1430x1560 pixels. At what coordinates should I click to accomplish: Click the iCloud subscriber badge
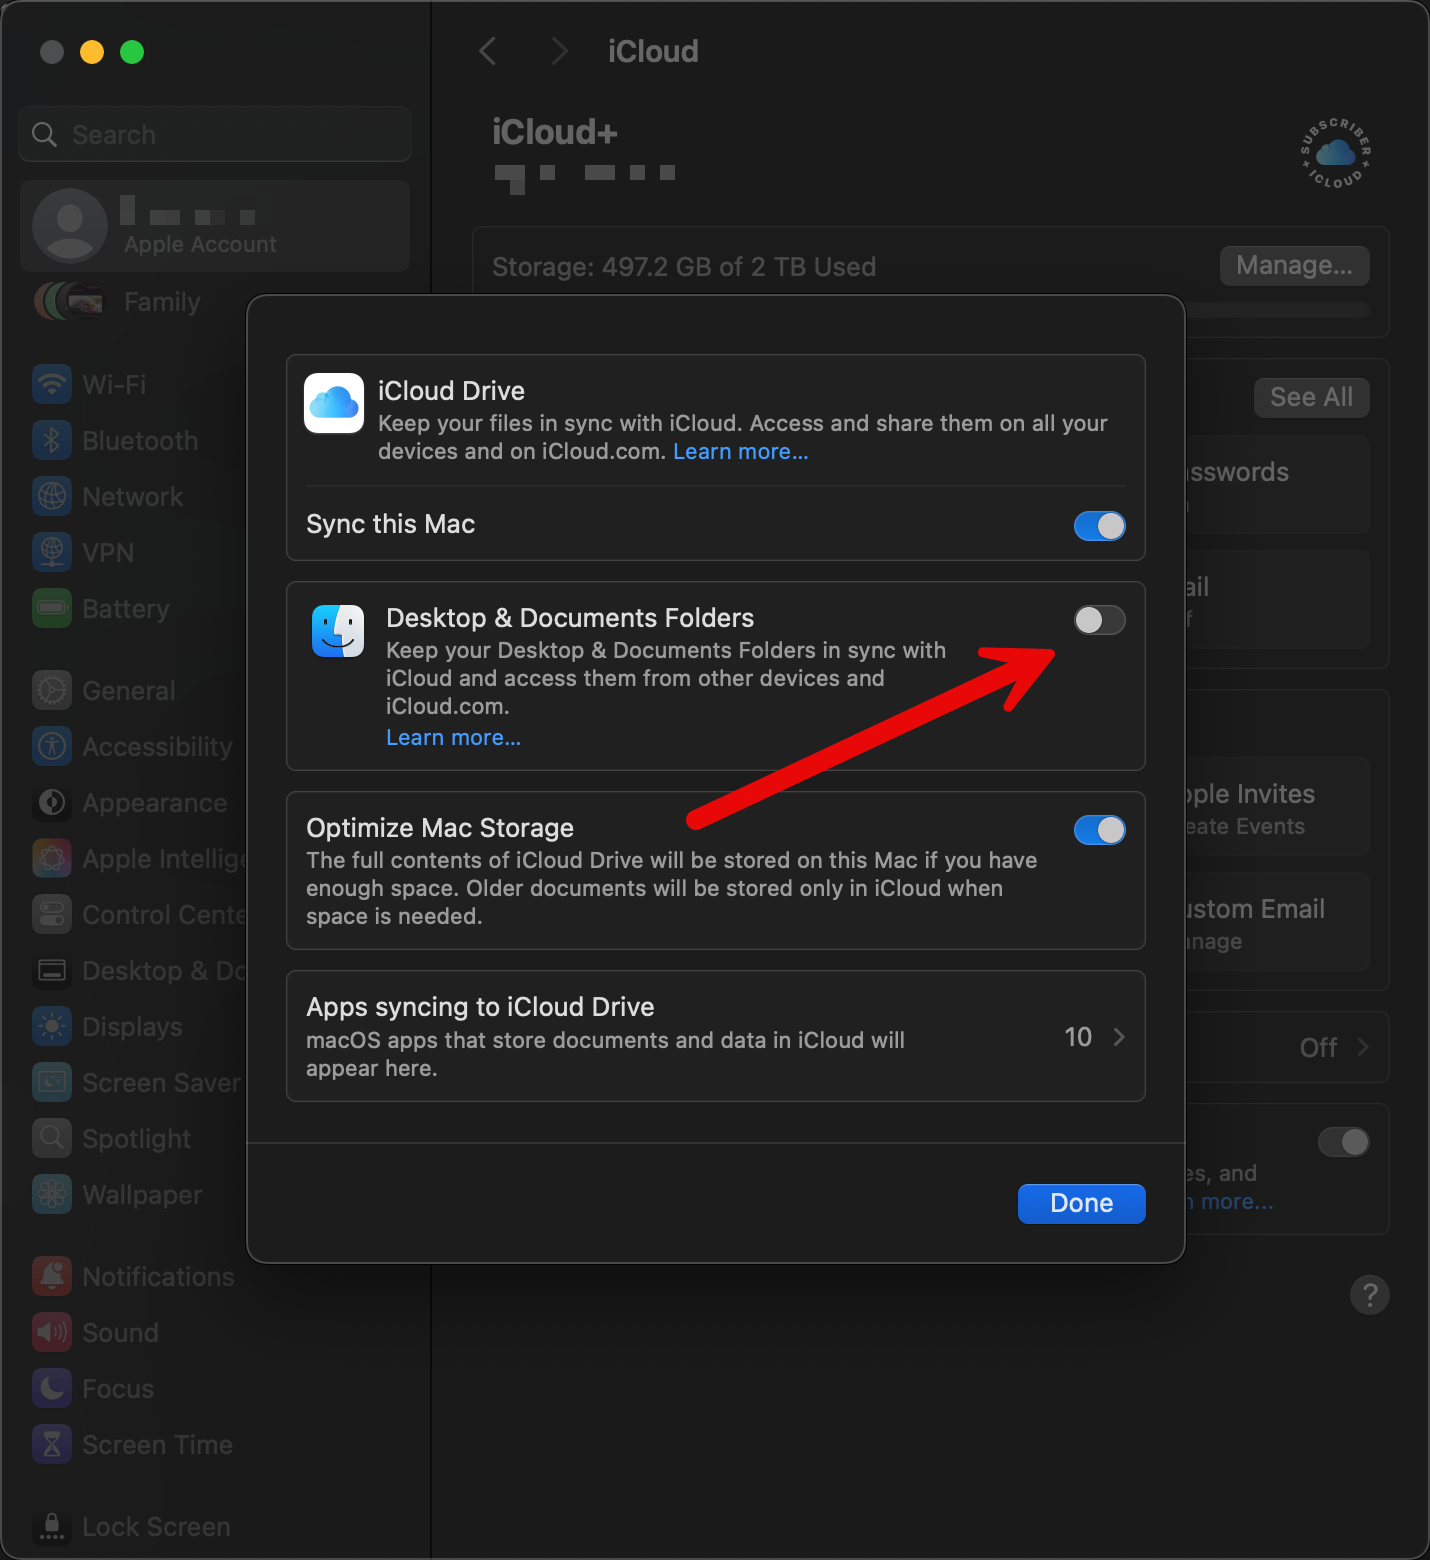1335,153
